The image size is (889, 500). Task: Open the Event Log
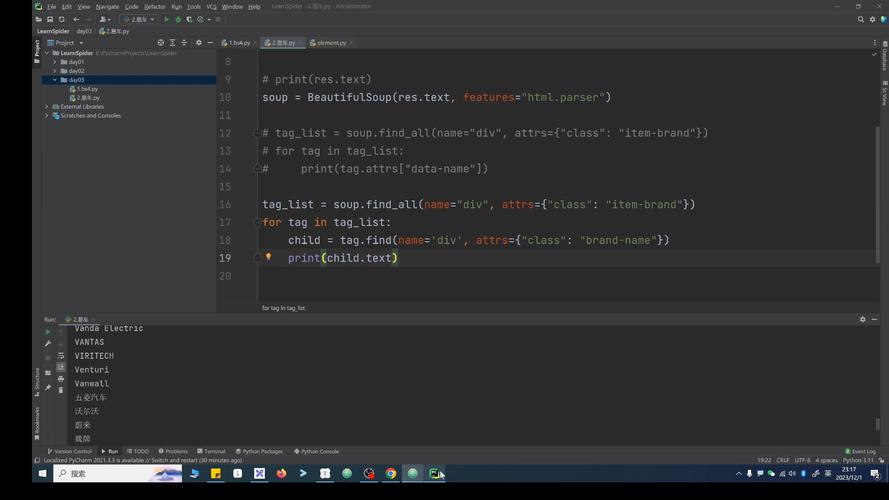pos(861,451)
